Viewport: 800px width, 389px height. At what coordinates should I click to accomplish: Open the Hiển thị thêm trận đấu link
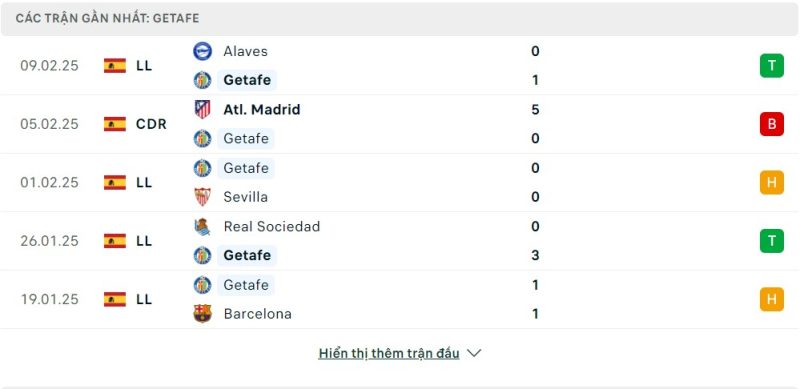pyautogui.click(x=389, y=353)
